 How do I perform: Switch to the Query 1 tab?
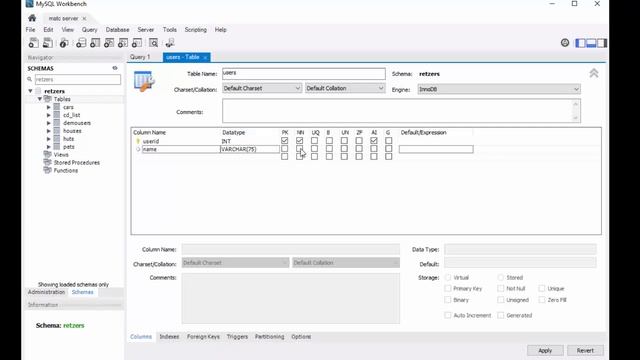(140, 57)
